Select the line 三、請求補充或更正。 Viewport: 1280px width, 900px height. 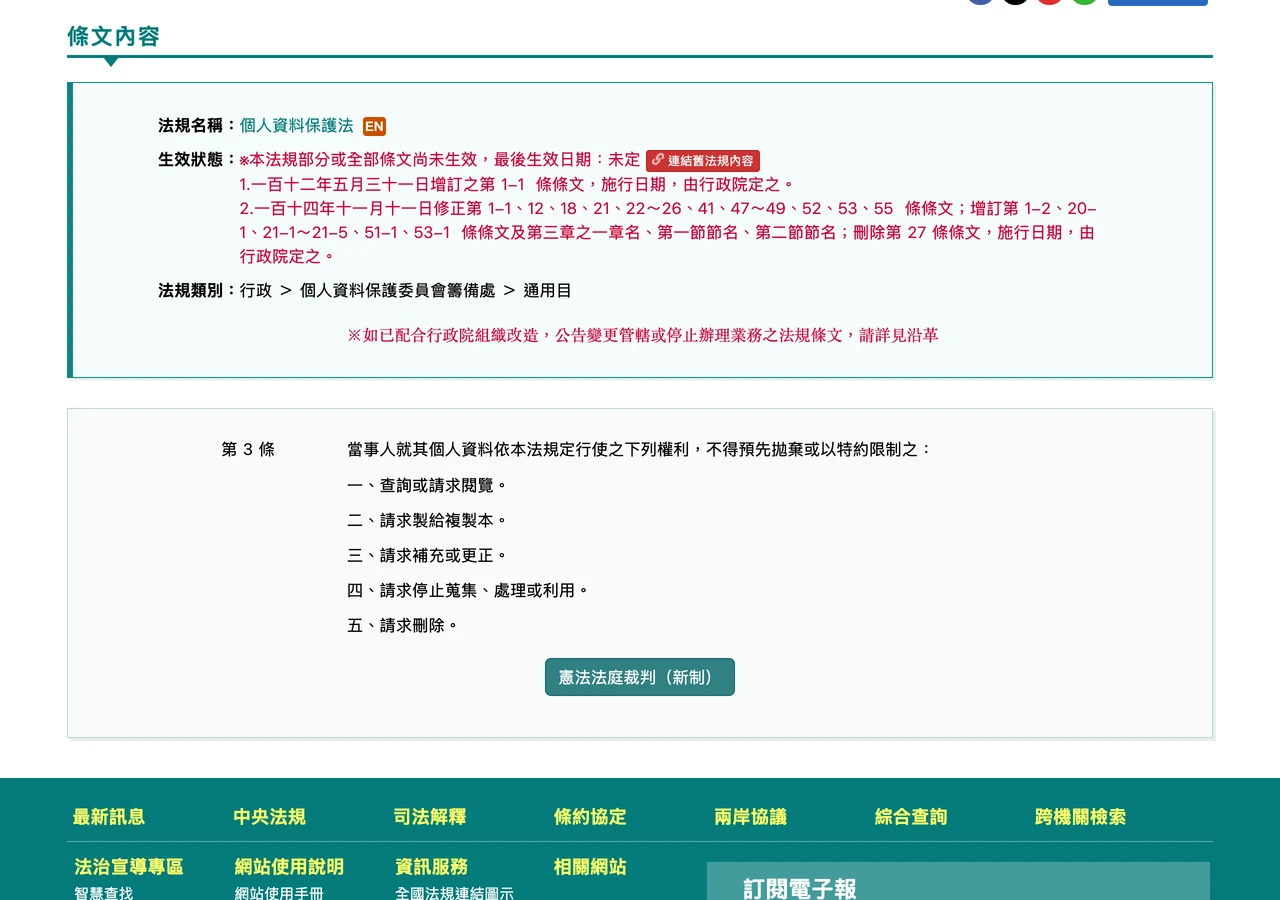pyautogui.click(x=428, y=555)
